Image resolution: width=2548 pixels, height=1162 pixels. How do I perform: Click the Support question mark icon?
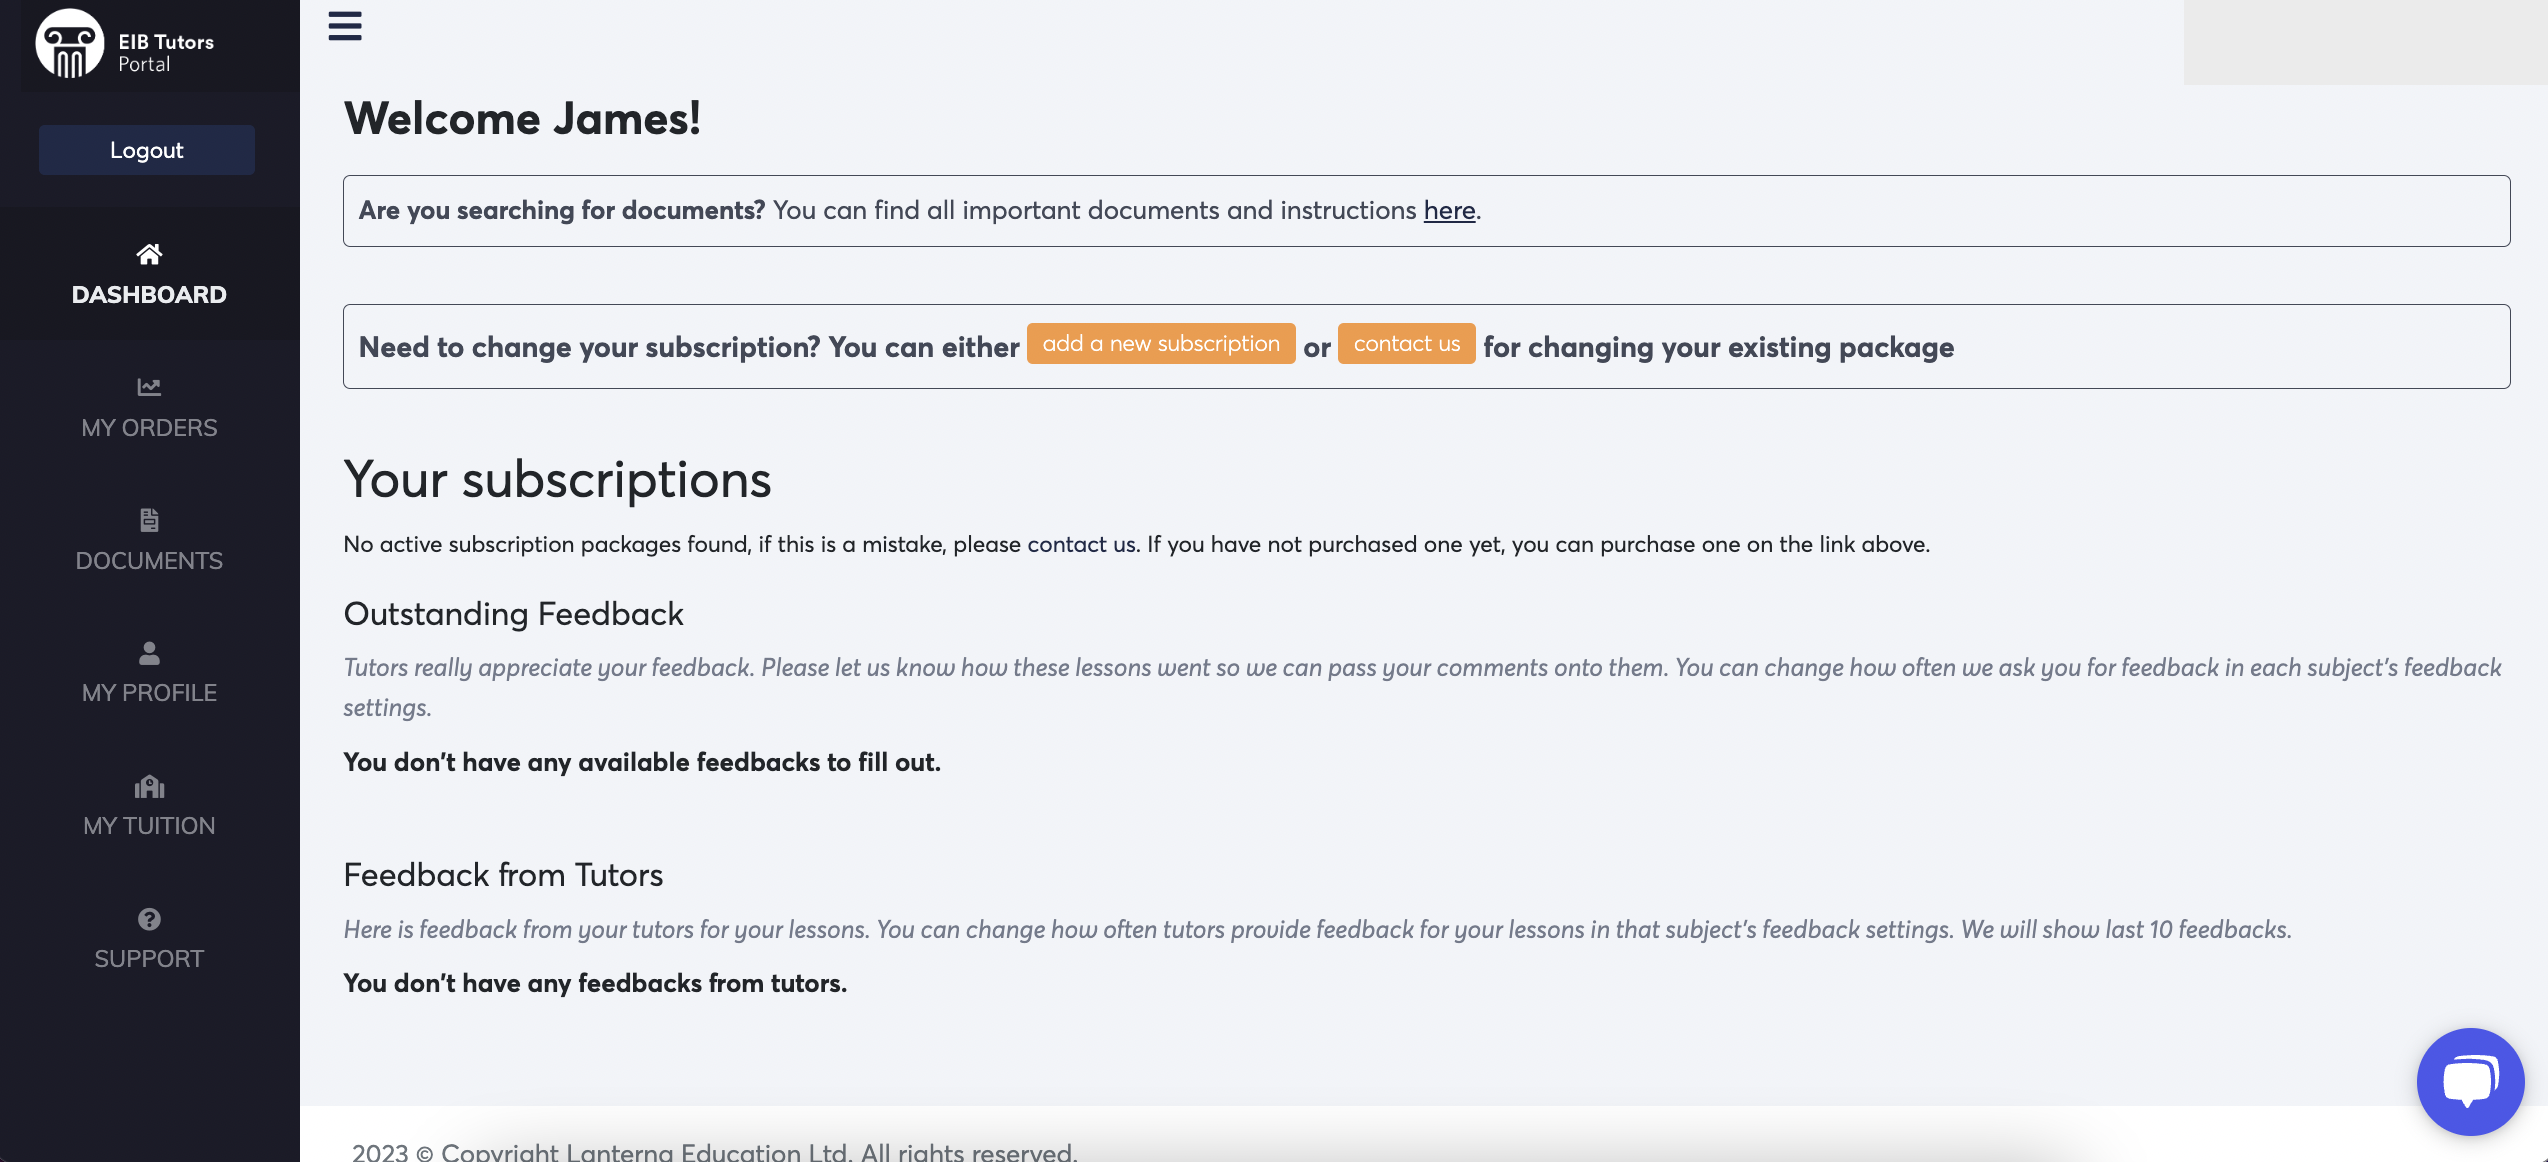[x=149, y=919]
